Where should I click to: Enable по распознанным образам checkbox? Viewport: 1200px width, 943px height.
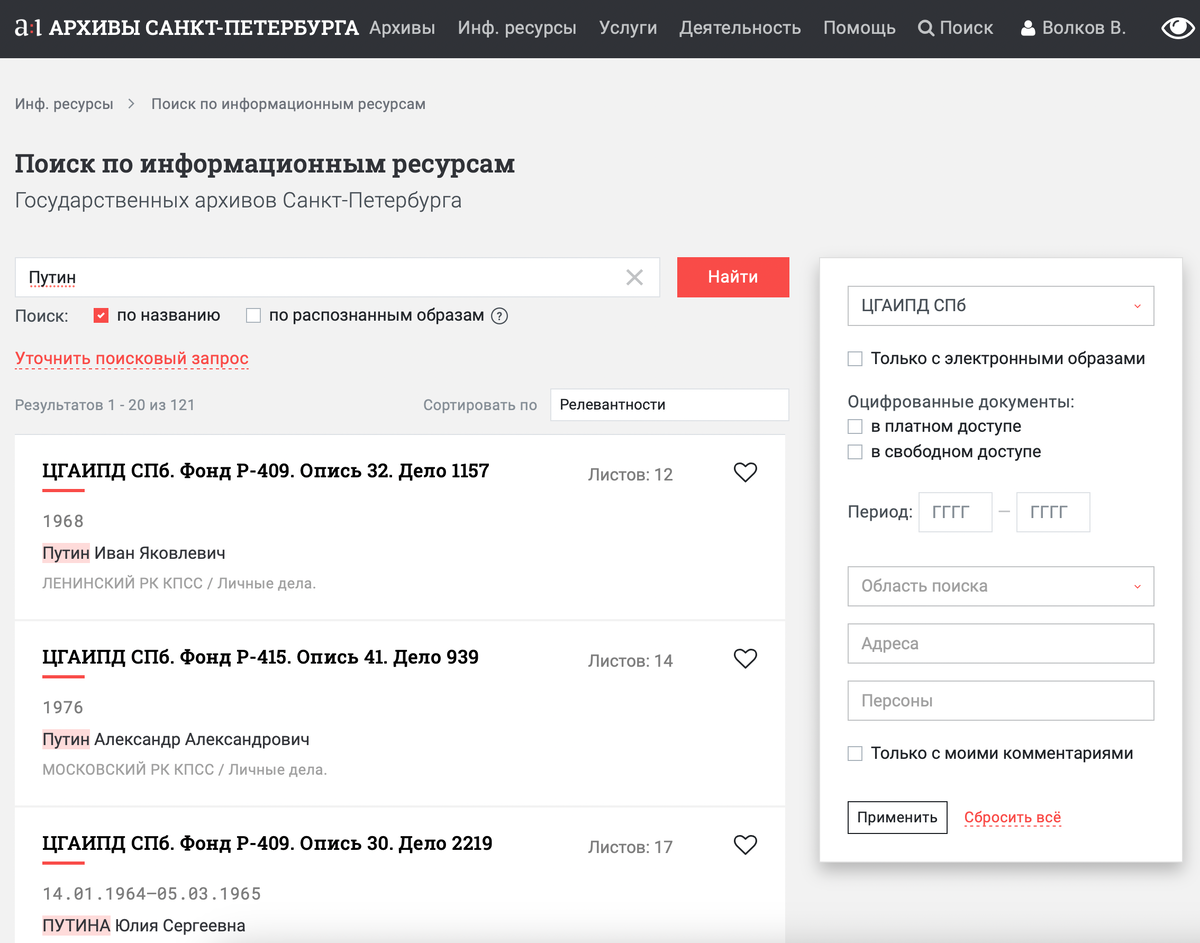pyautogui.click(x=253, y=316)
